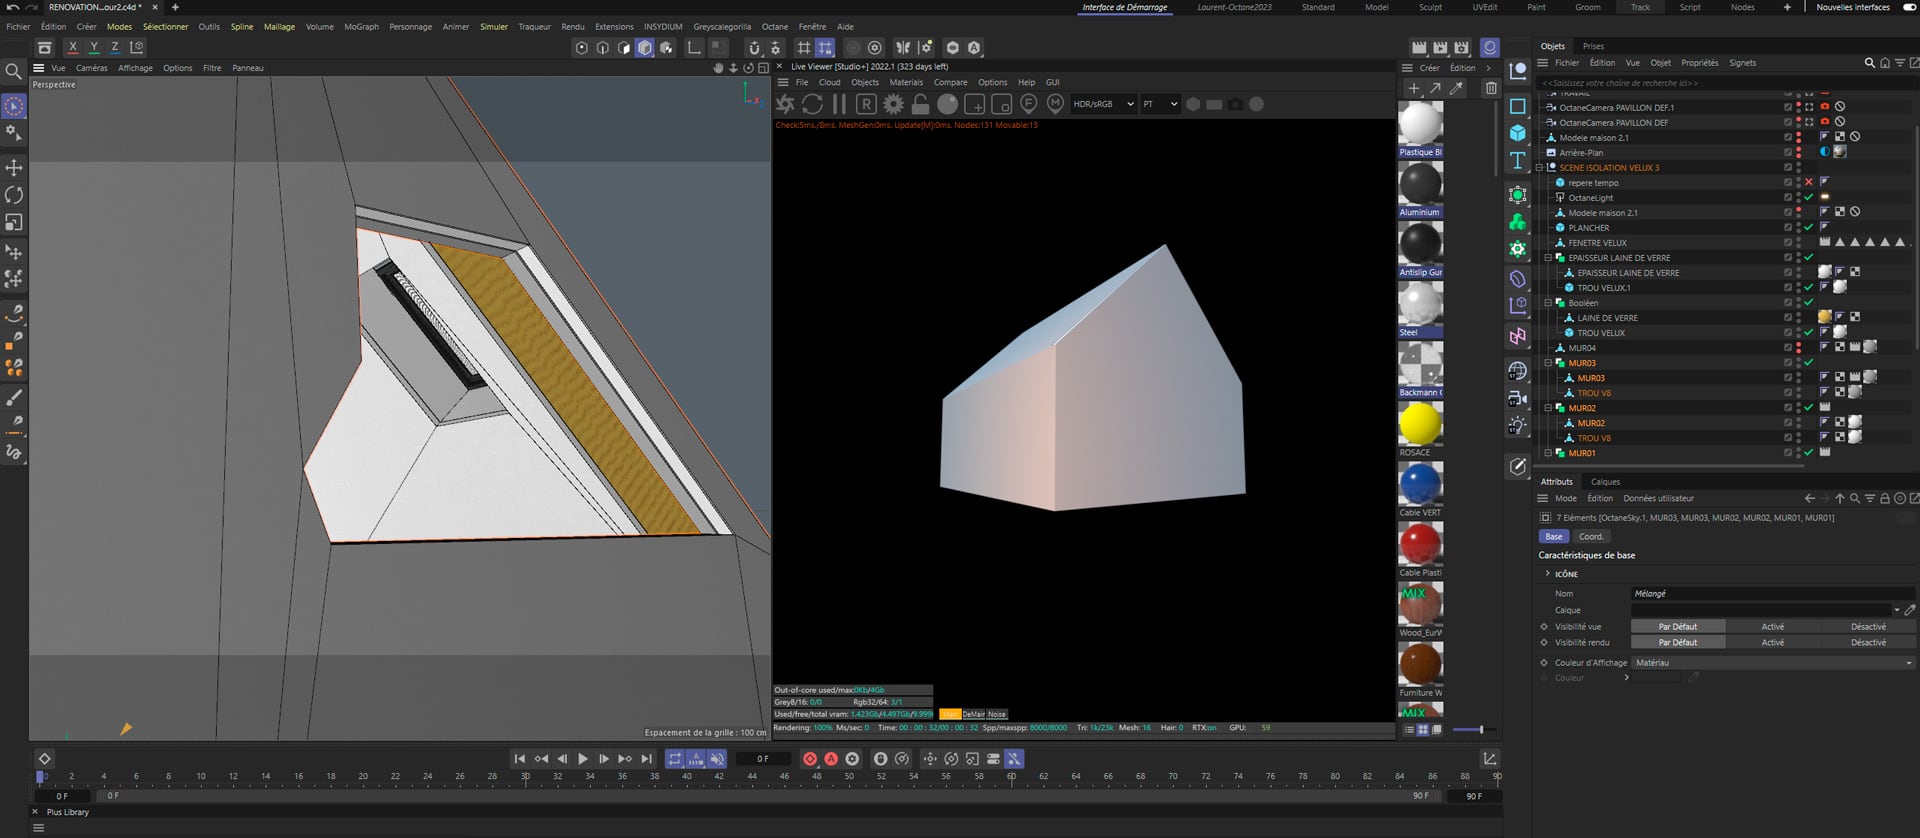Toggle red X enable for repere tempo
This screenshot has width=1920, height=838.
[1808, 182]
